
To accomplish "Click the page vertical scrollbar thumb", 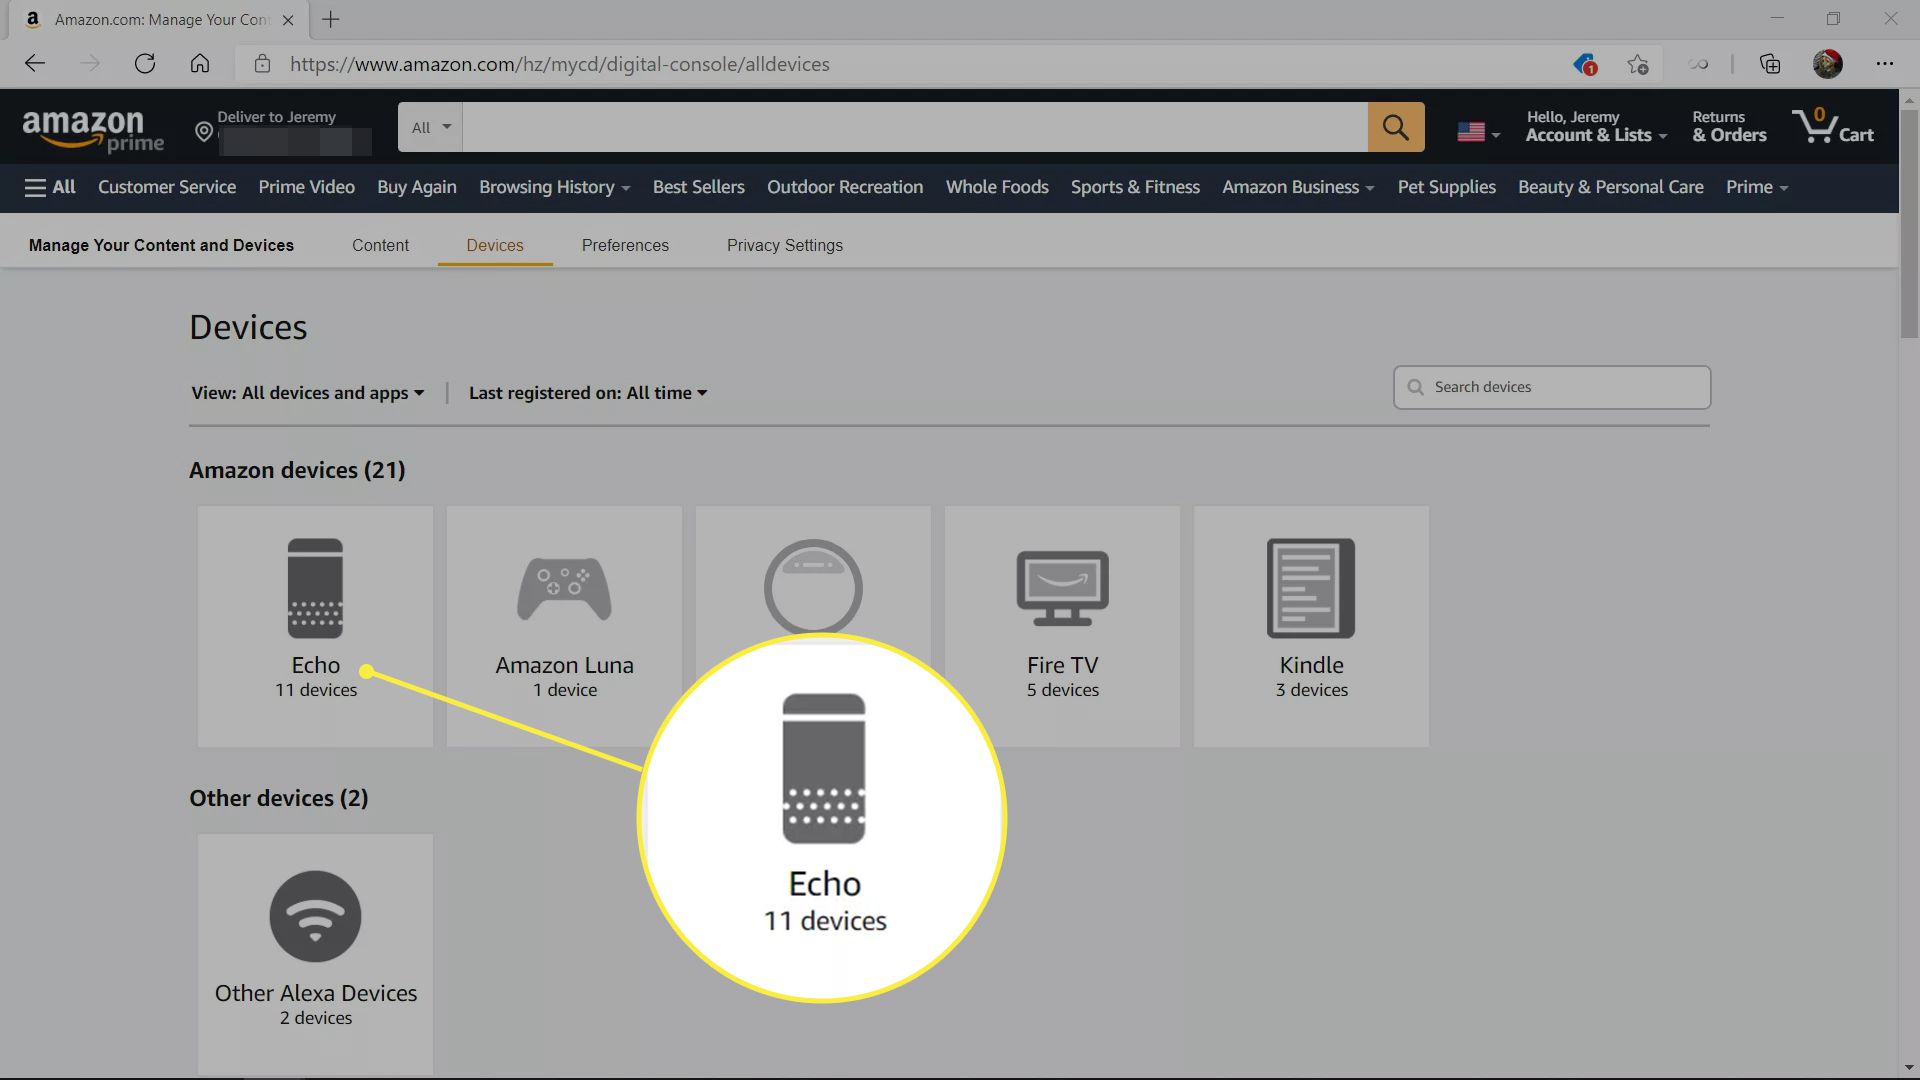I will point(1909,225).
